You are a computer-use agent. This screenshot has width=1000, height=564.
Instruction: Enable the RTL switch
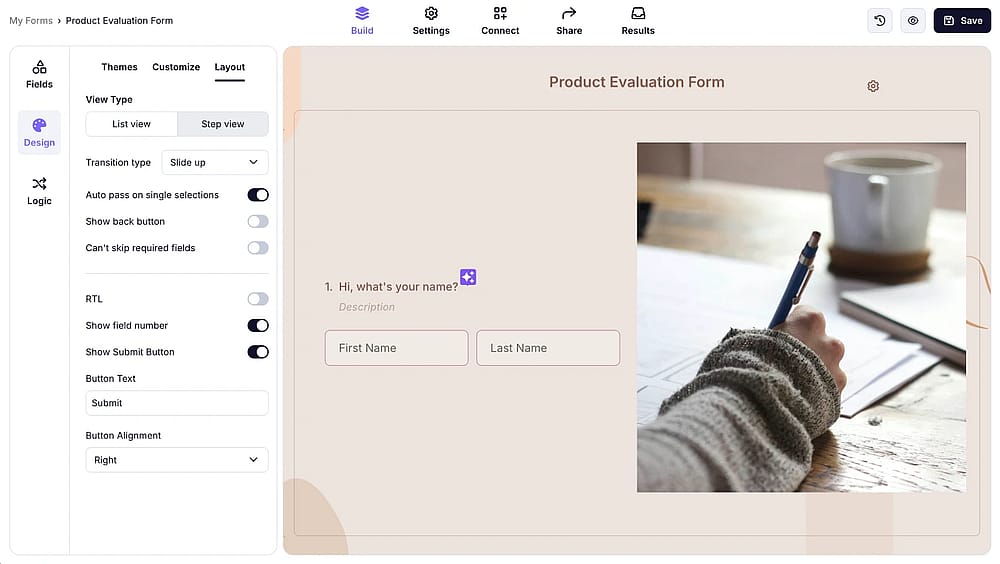(x=258, y=299)
